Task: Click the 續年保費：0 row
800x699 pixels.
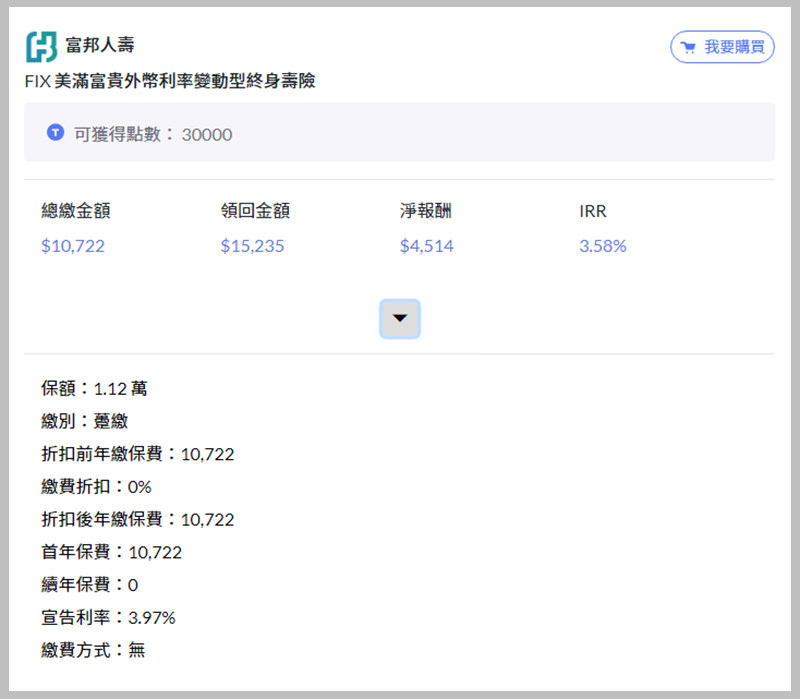Action: [x=89, y=585]
